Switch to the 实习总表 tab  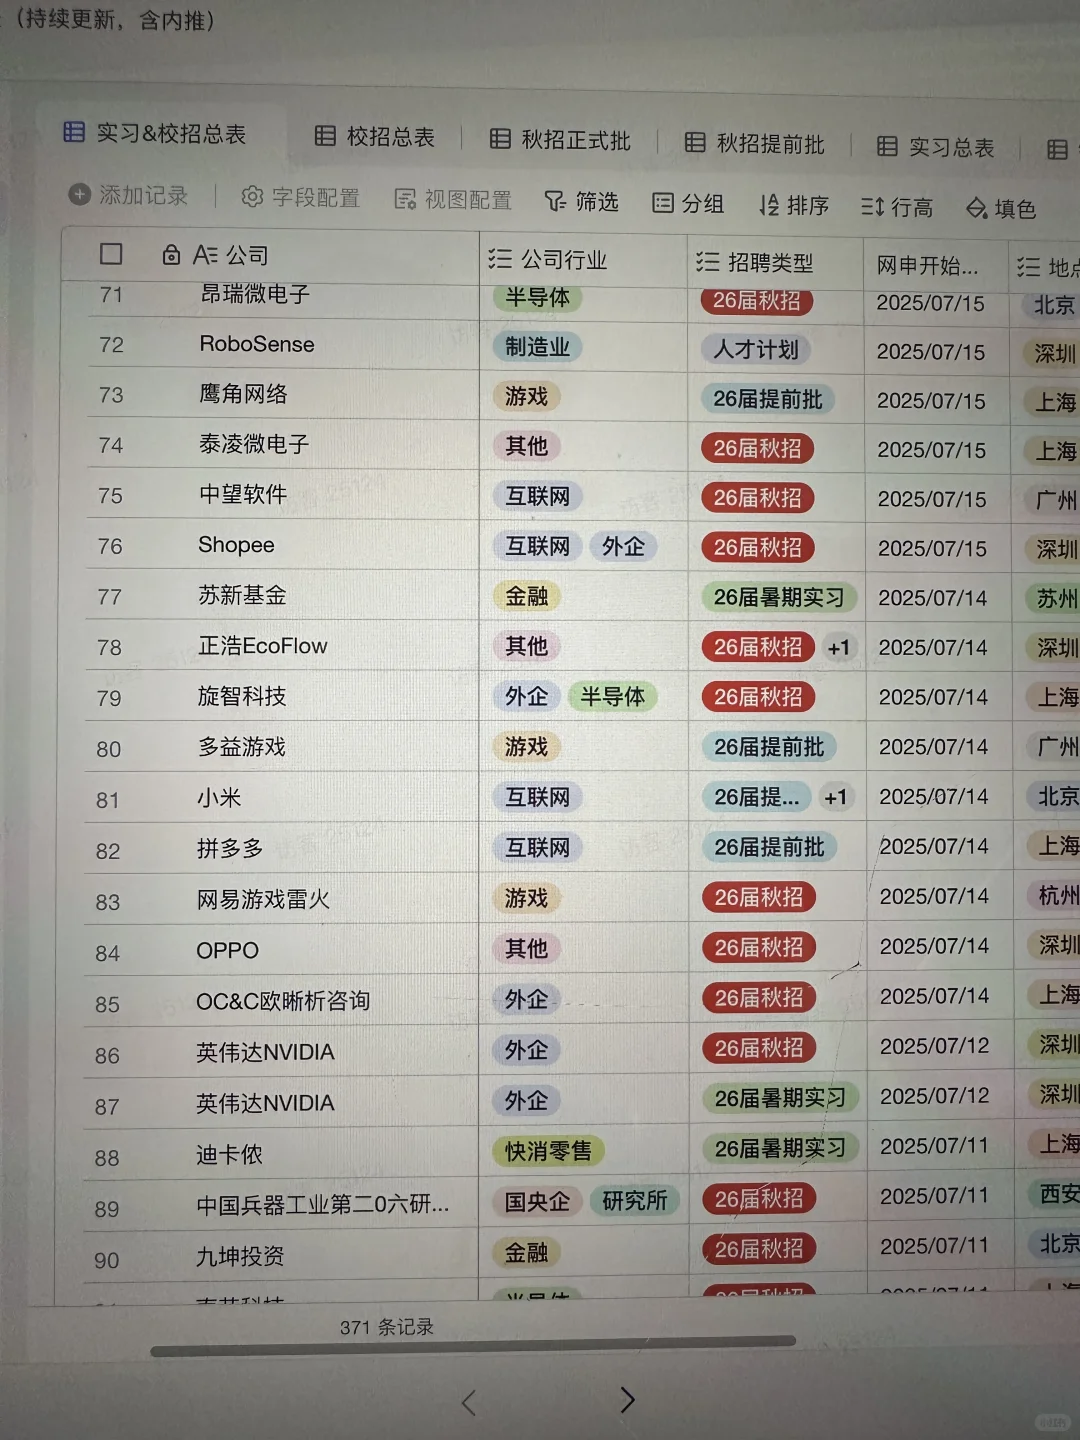[935, 147]
